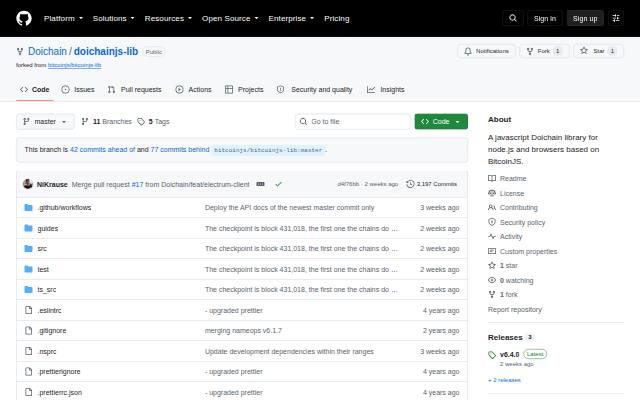Open 'Update development dependencies' commit message
Screen dimensions: 640x400
(x=289, y=351)
